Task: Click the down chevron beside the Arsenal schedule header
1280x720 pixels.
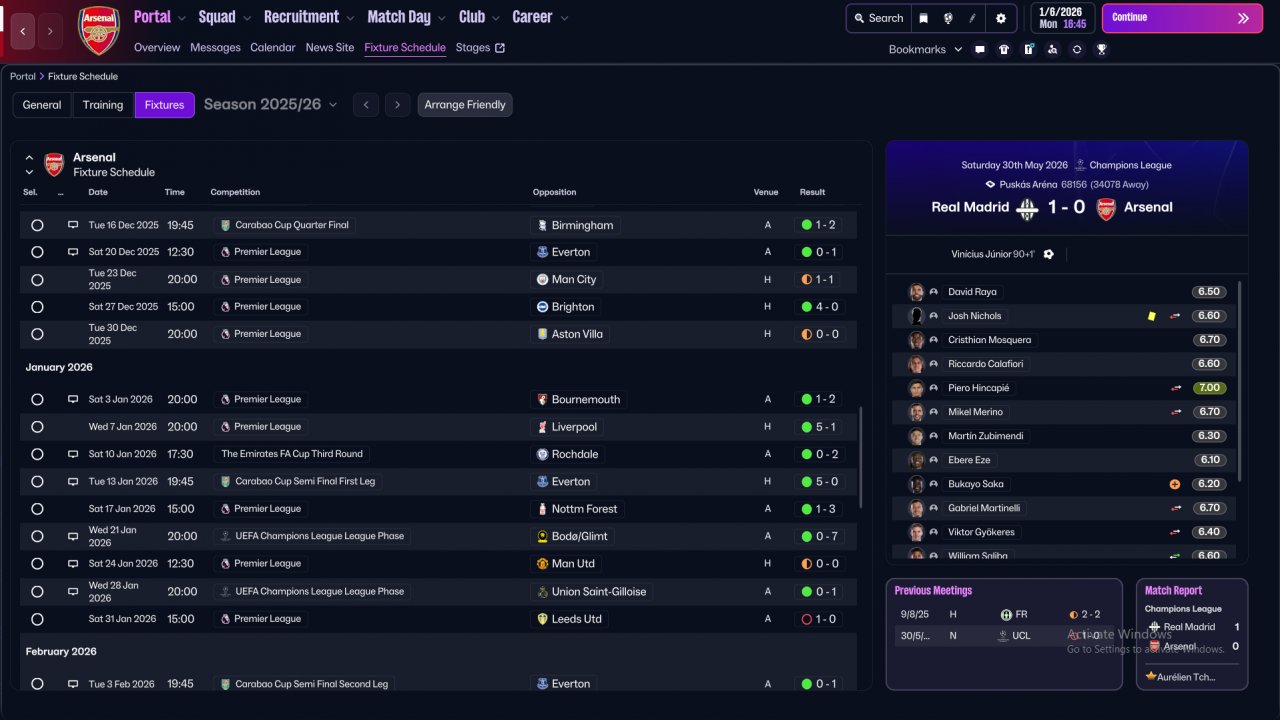Action: (29, 172)
